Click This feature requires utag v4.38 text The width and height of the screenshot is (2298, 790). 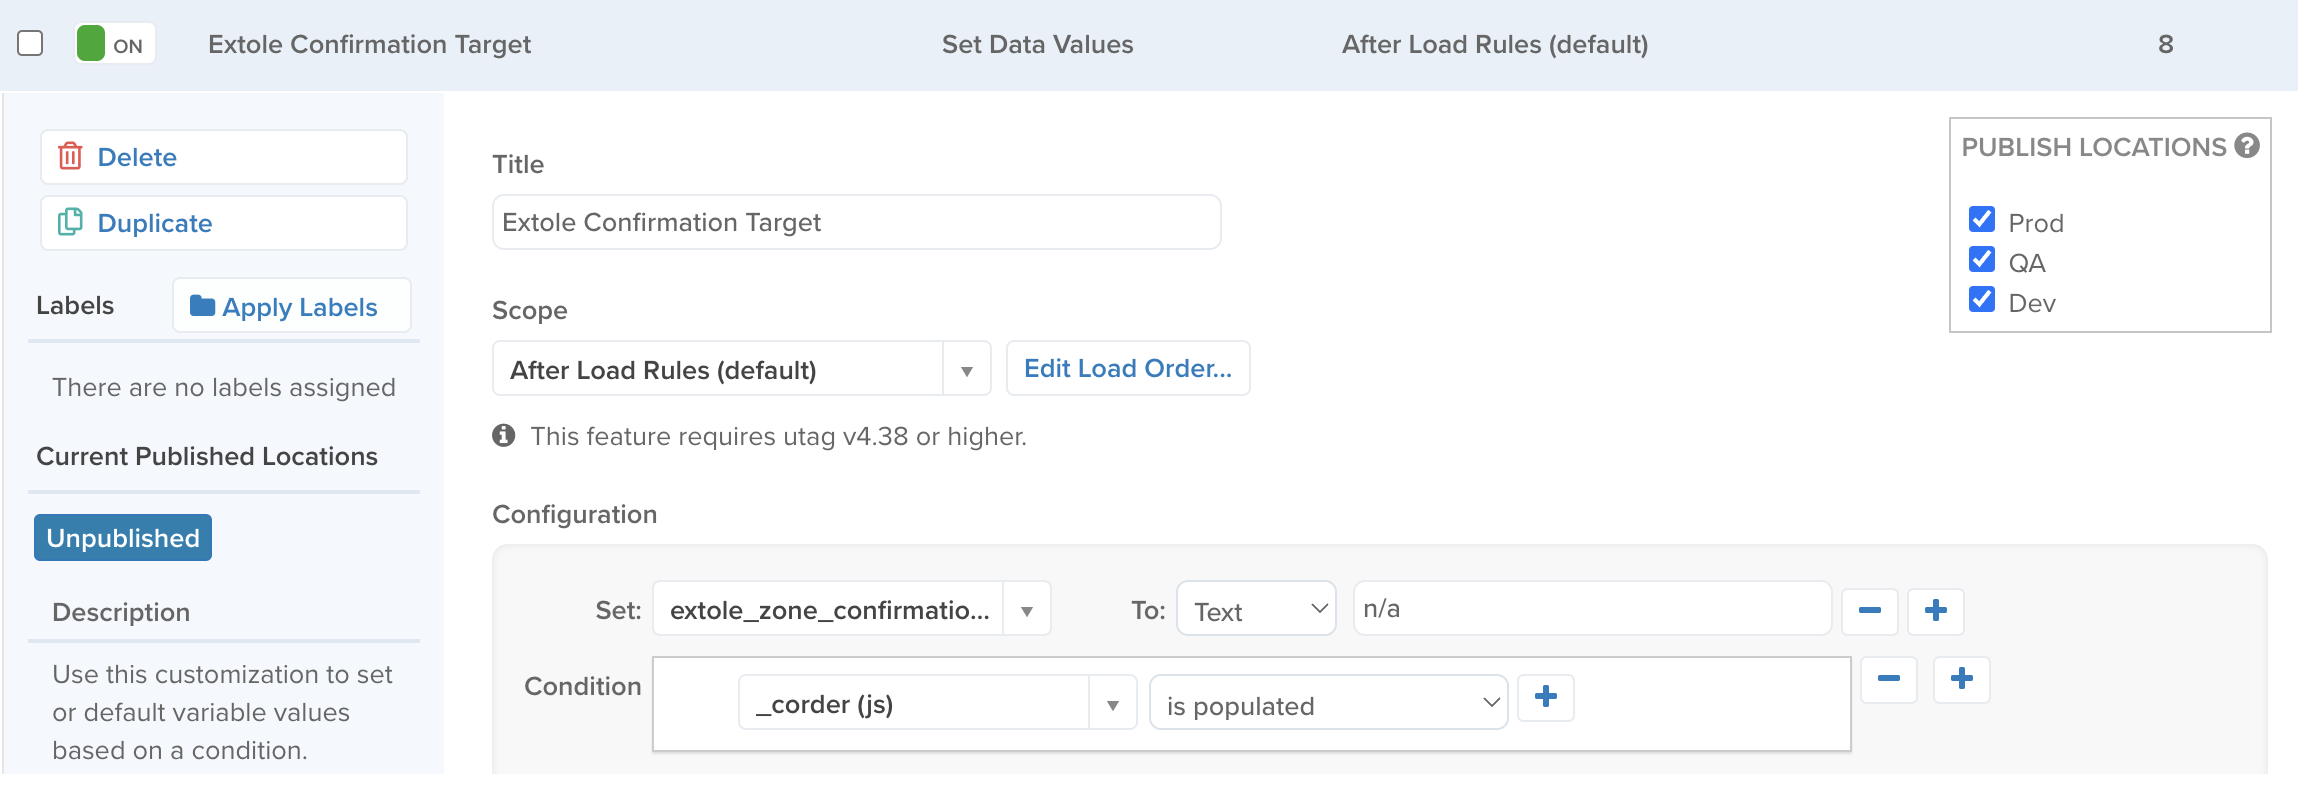(x=778, y=436)
